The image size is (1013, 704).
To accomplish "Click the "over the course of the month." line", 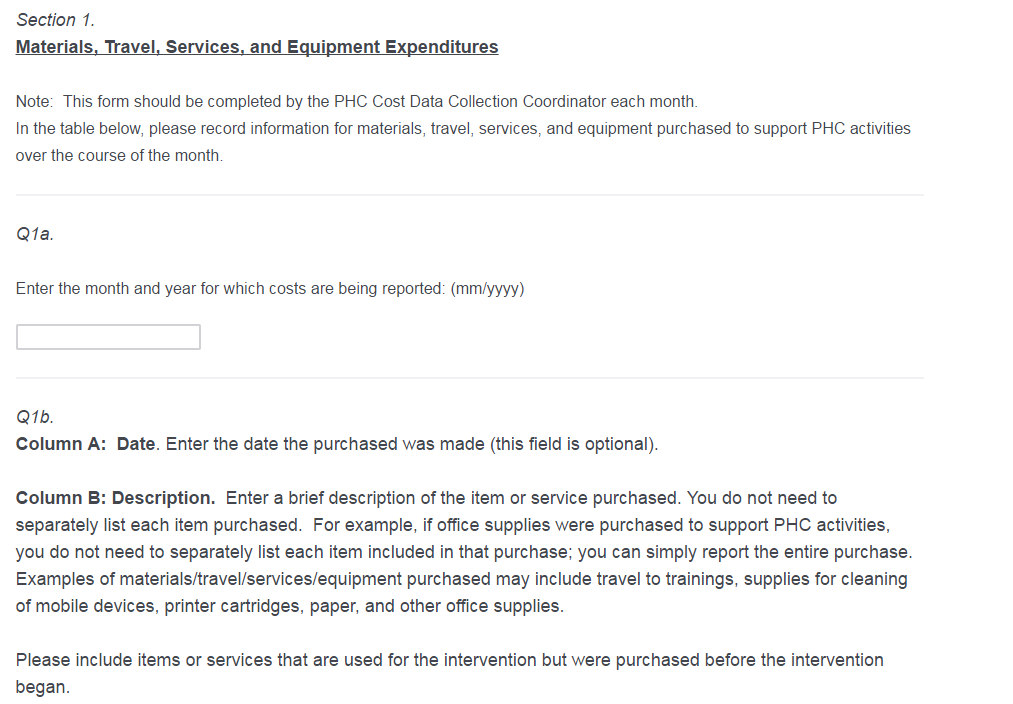I will tap(119, 156).
